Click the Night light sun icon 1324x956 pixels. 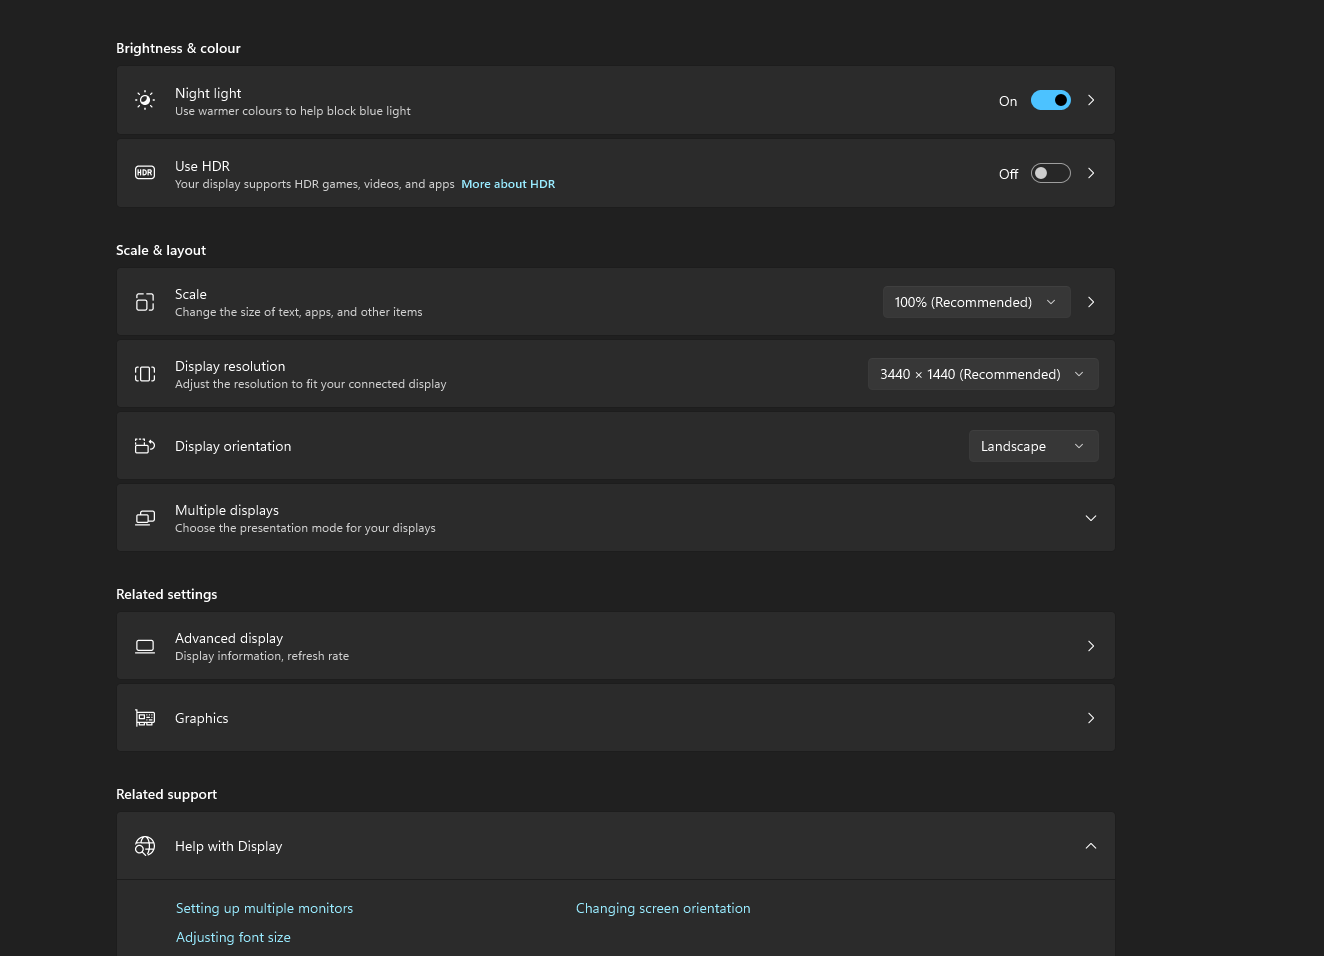click(145, 100)
